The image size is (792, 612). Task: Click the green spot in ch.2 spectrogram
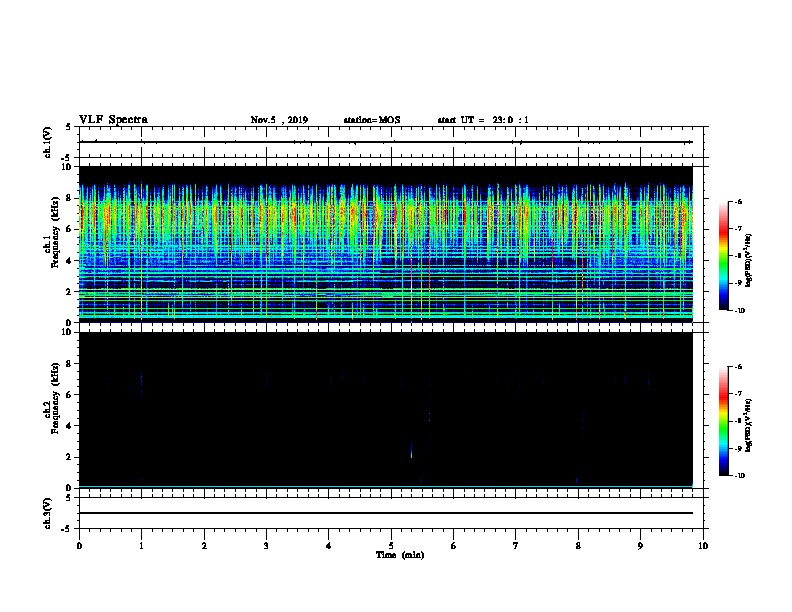tap(411, 454)
